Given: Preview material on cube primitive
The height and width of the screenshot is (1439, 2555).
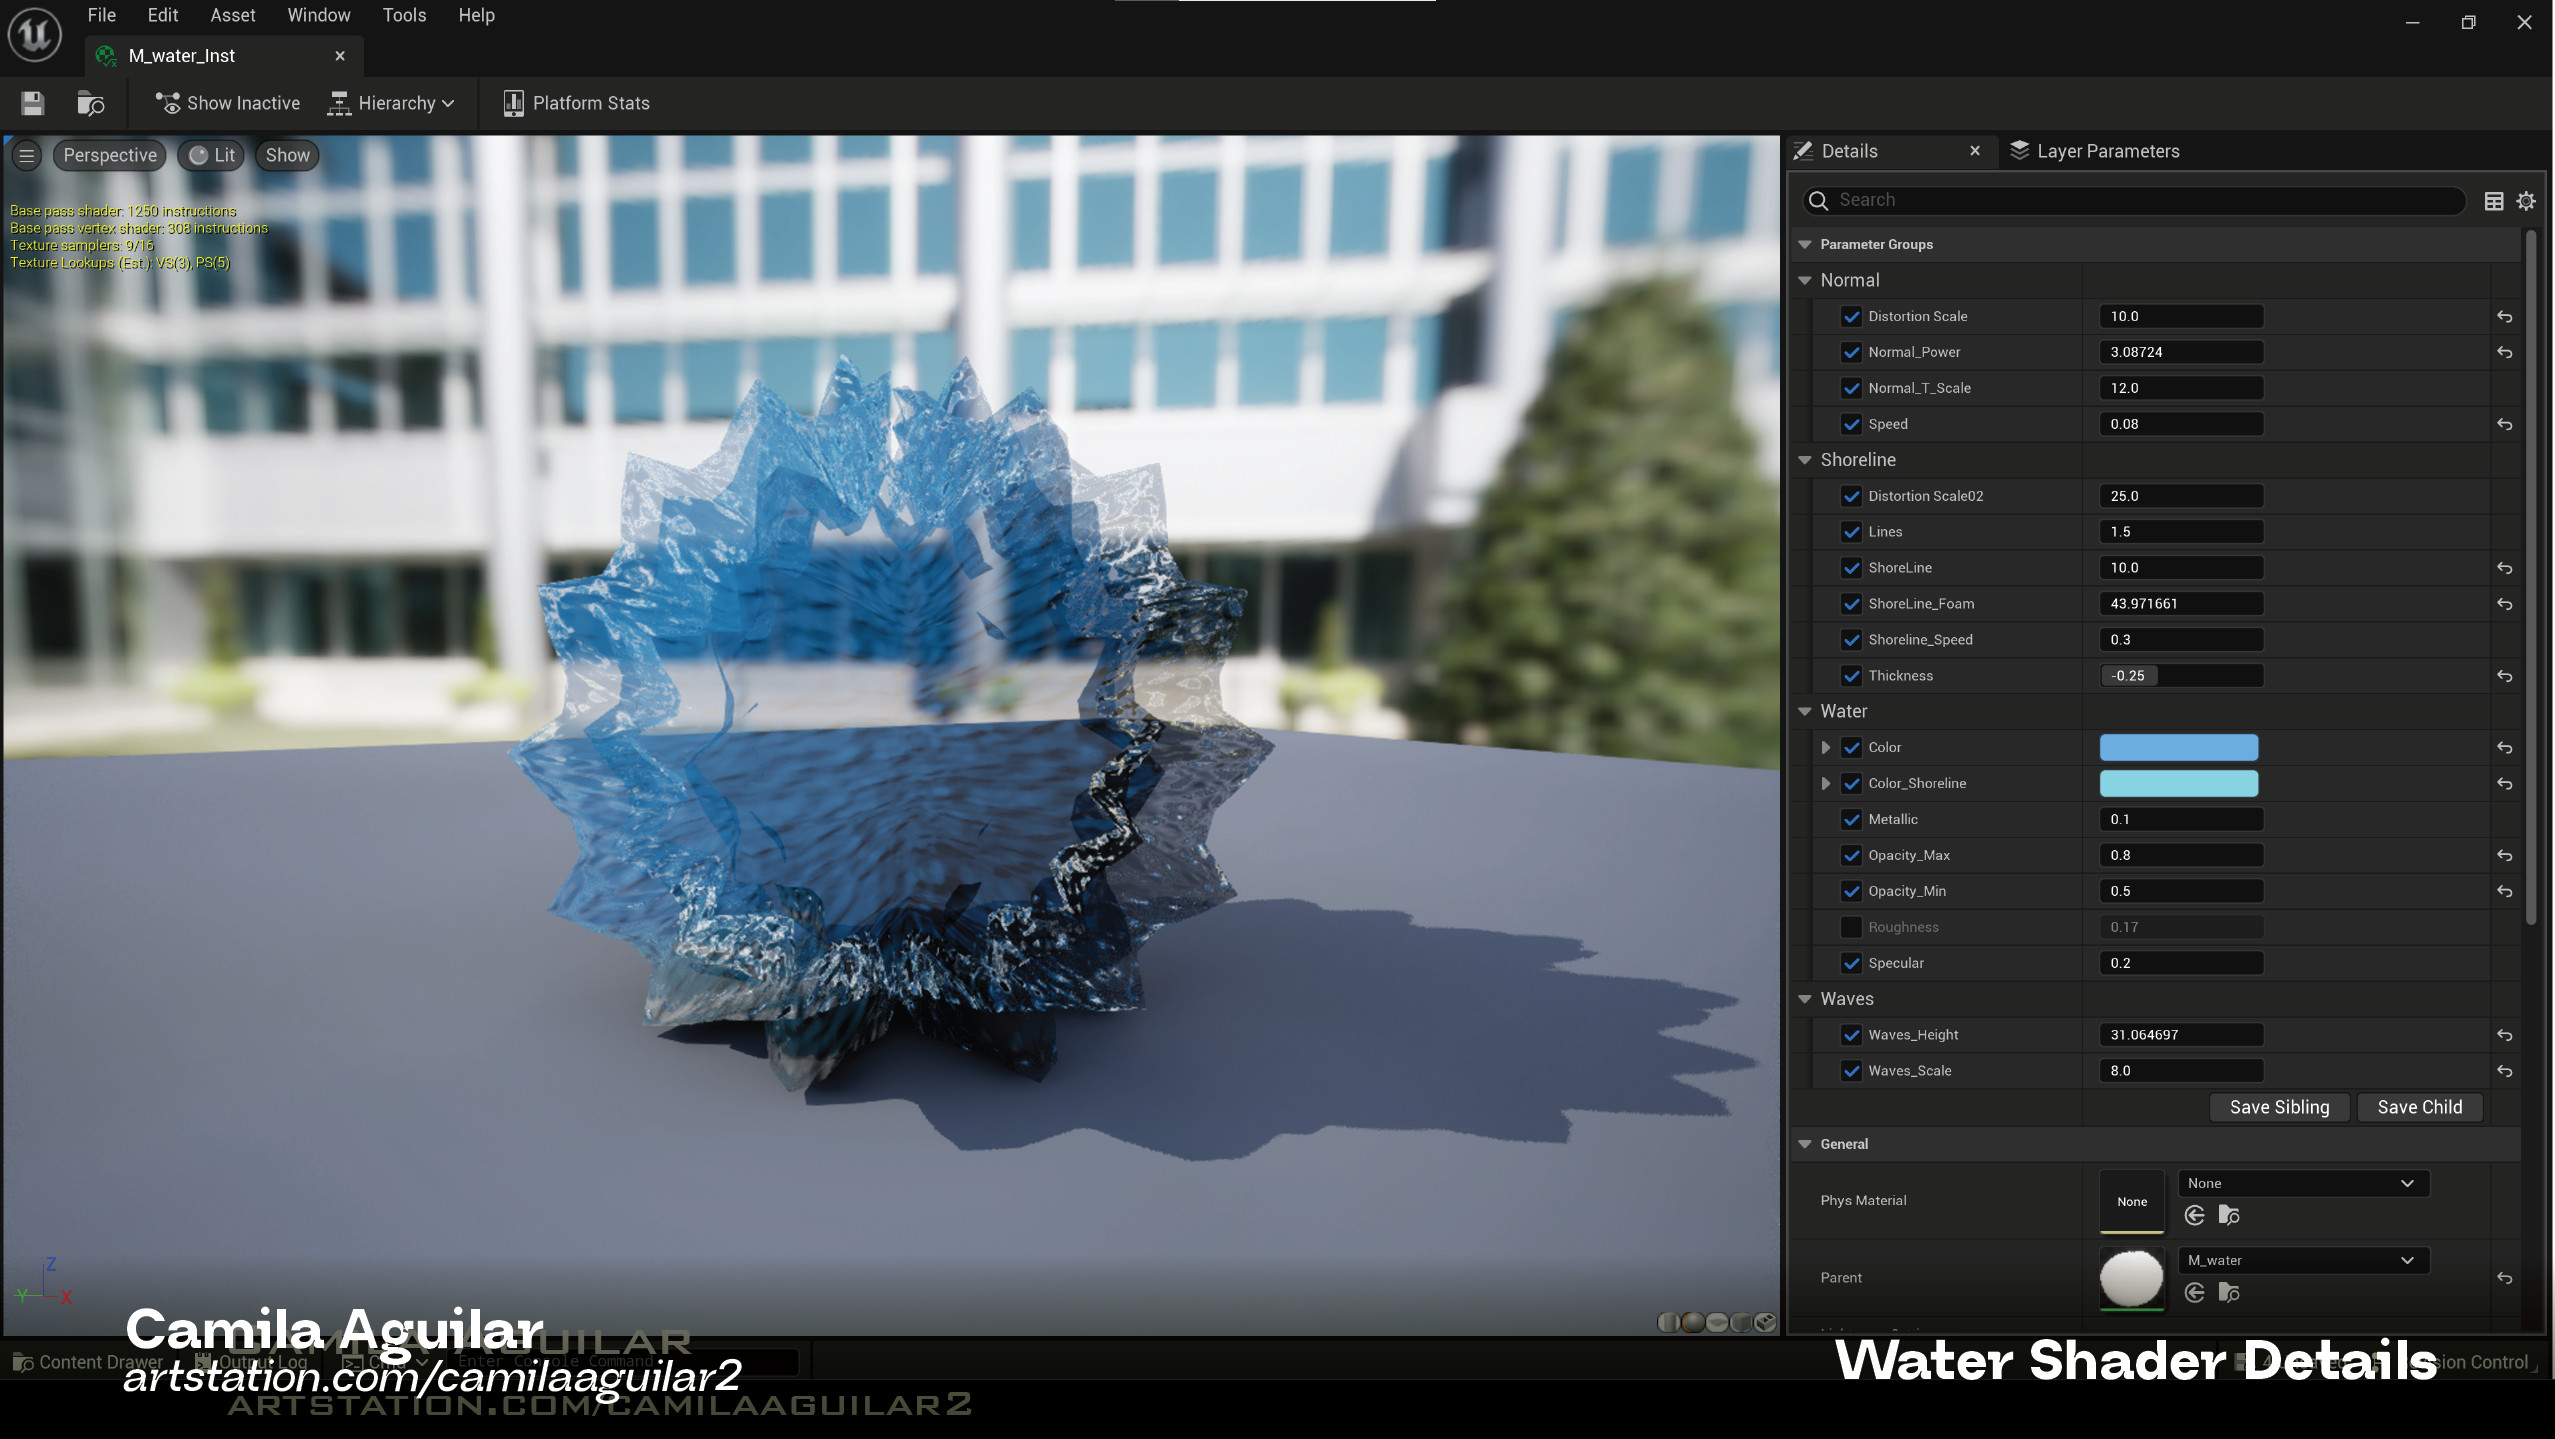Looking at the screenshot, I should 1741,1322.
